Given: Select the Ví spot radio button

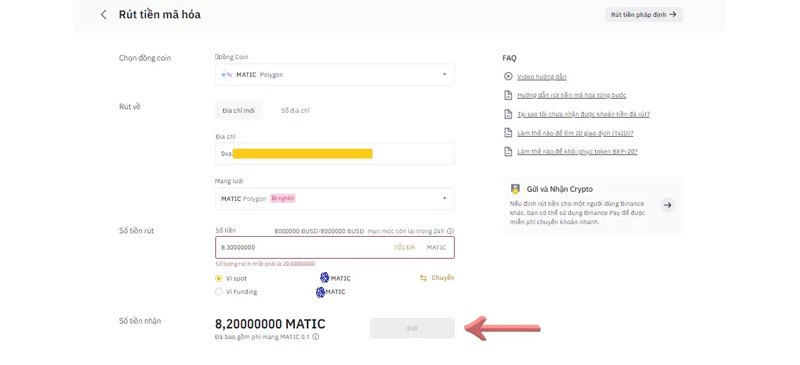Looking at the screenshot, I should (x=219, y=278).
